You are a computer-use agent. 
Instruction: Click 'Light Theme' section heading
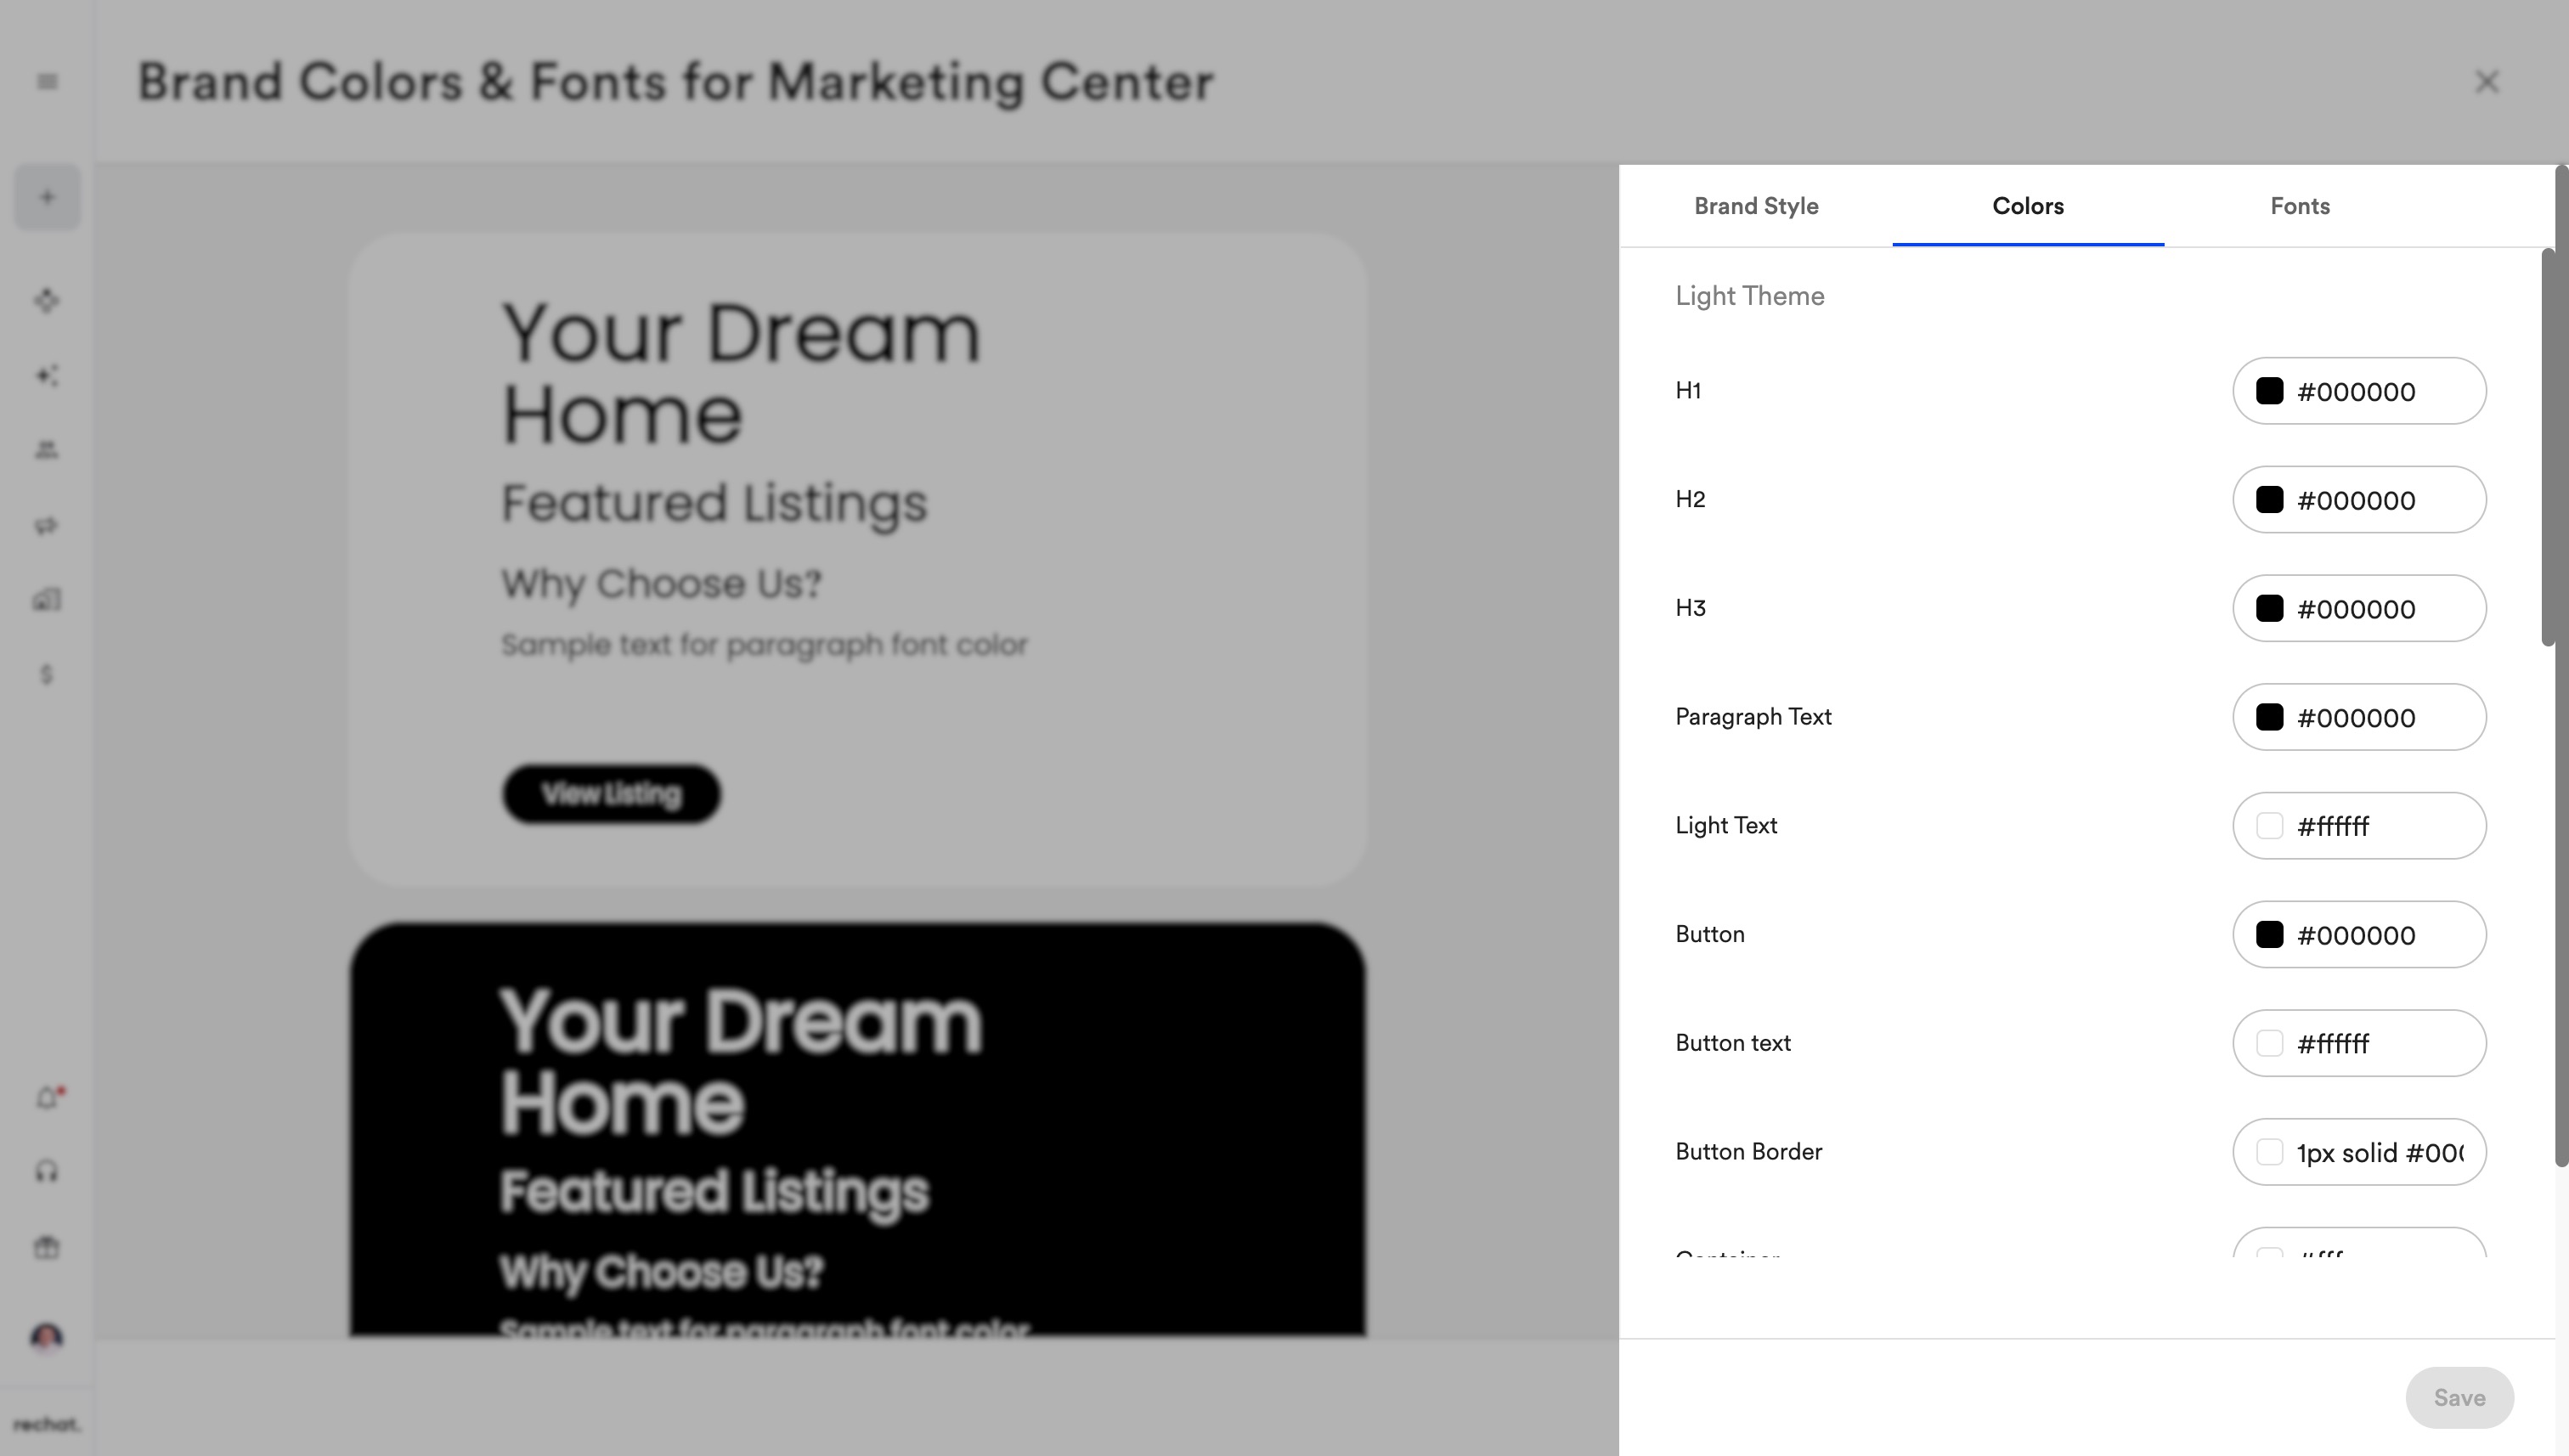1749,296
